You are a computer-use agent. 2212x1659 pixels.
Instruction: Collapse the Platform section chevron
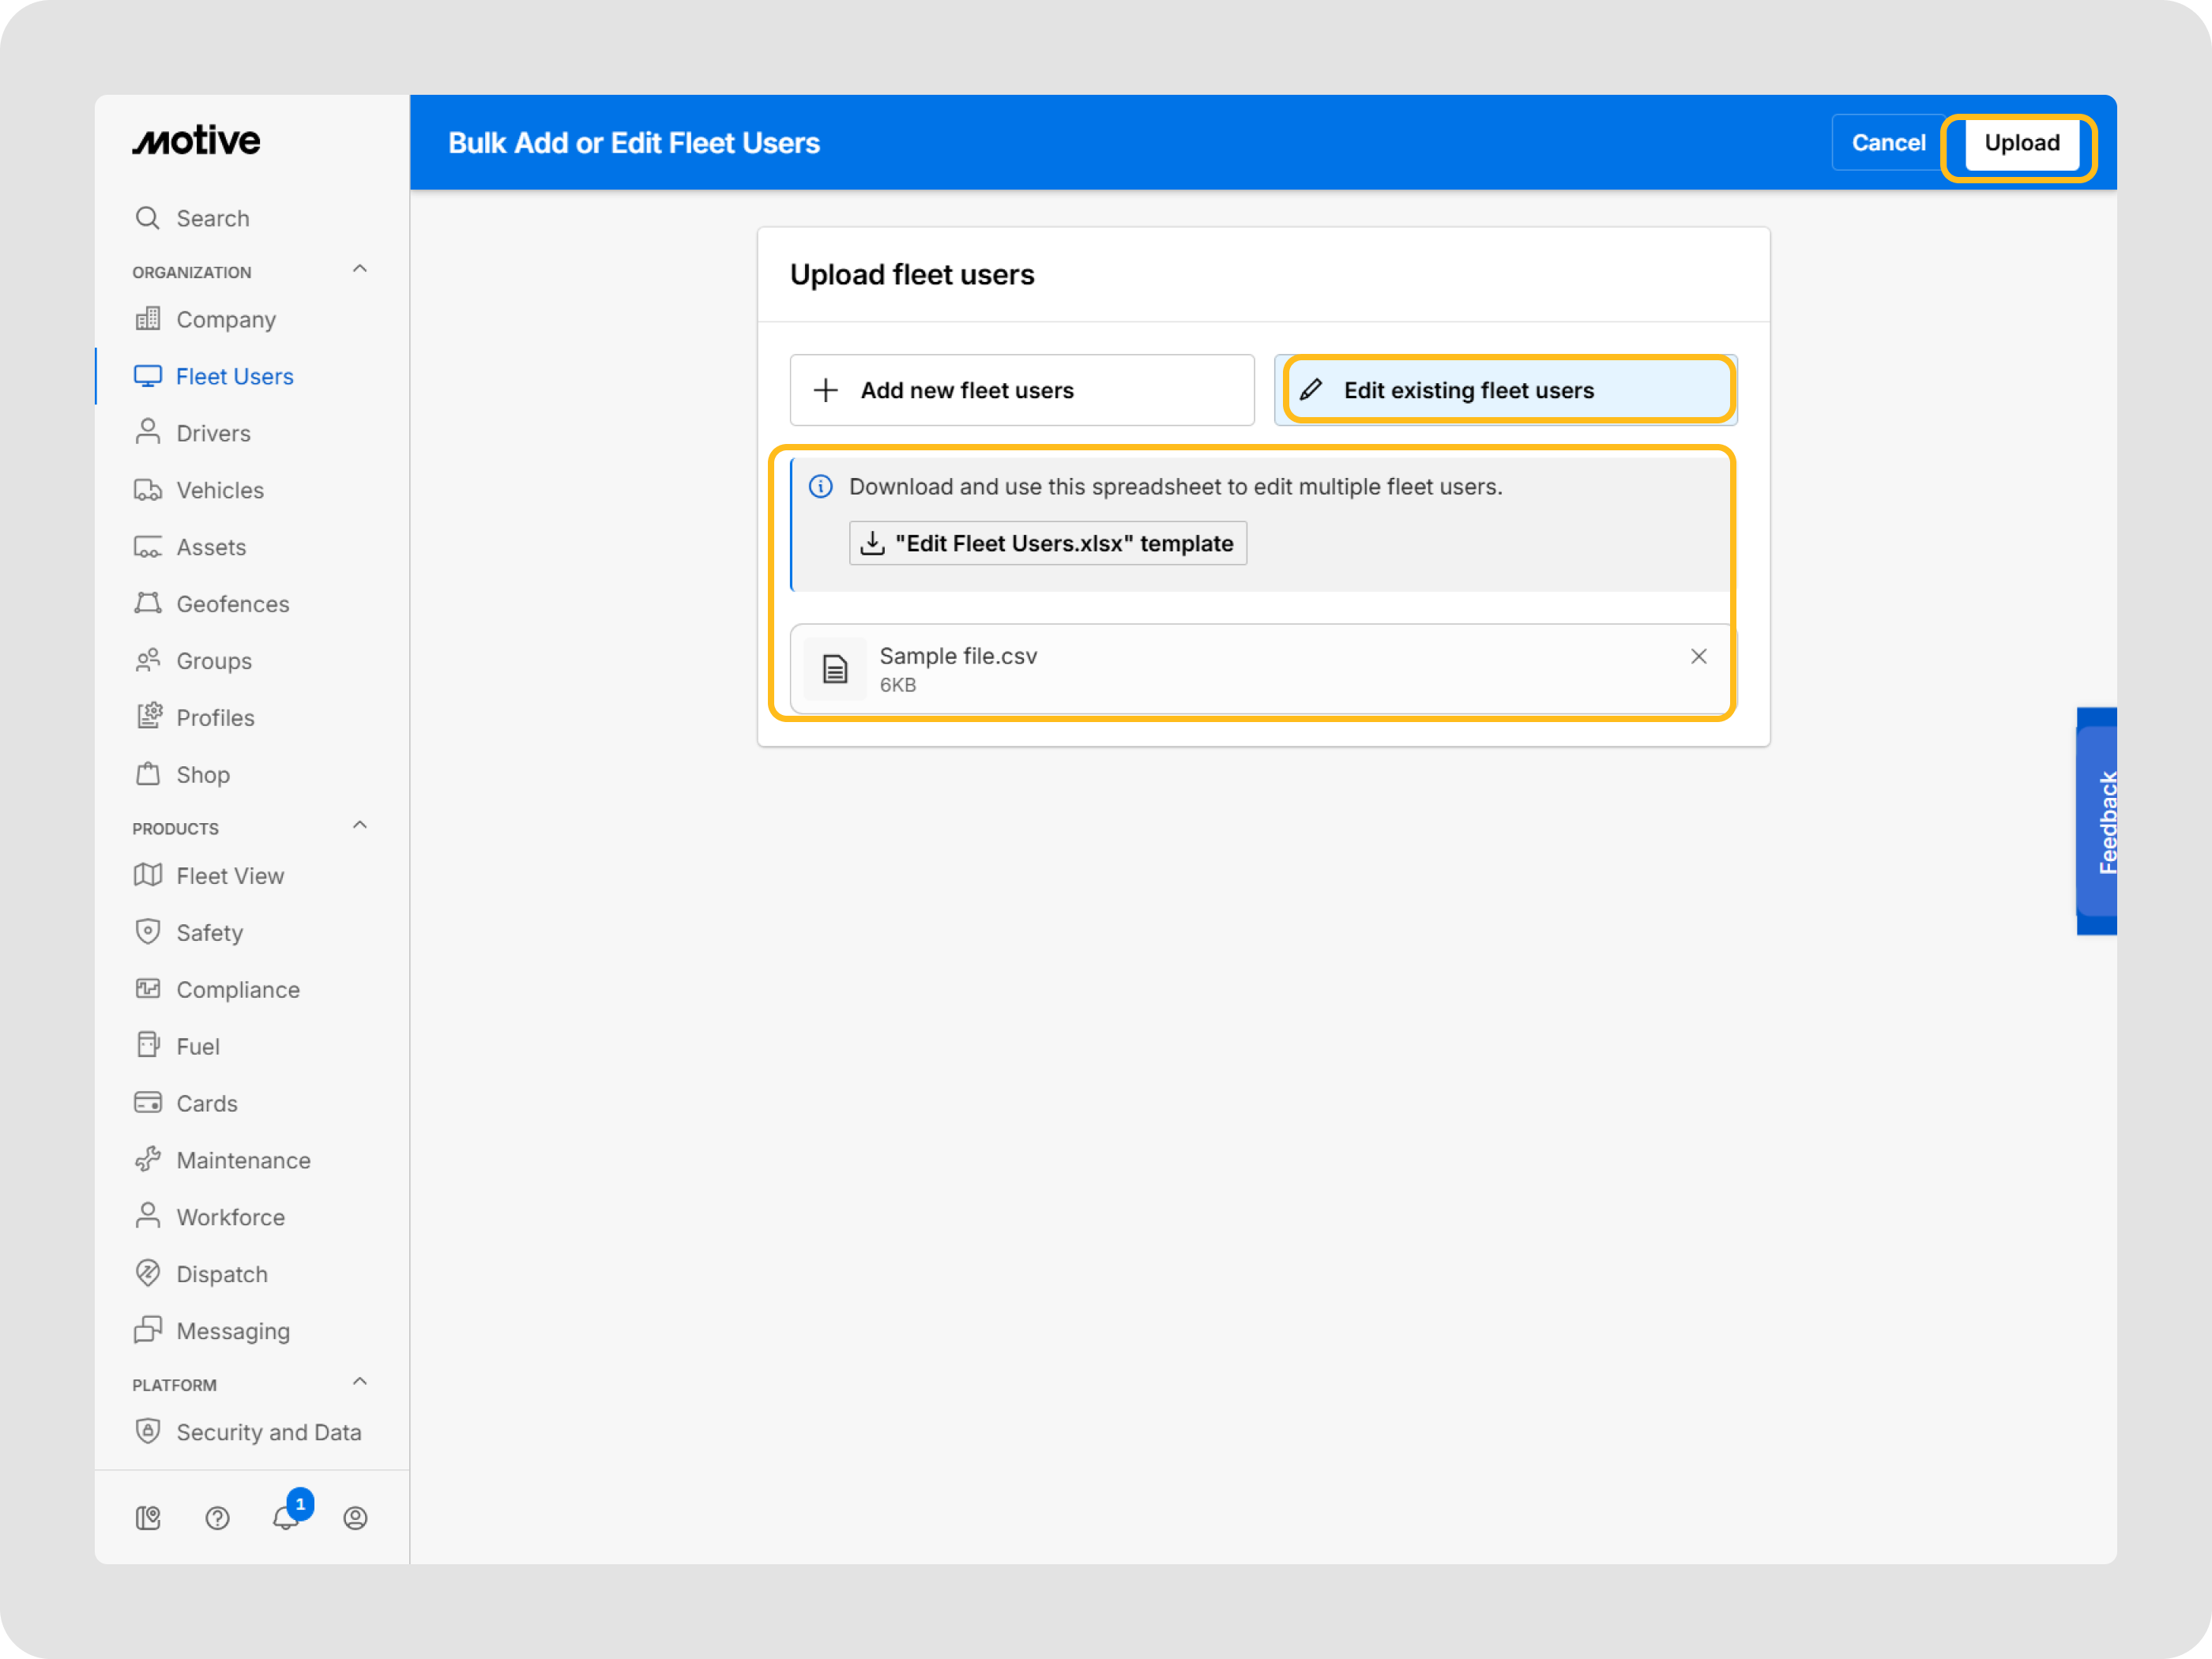pyautogui.click(x=360, y=1382)
